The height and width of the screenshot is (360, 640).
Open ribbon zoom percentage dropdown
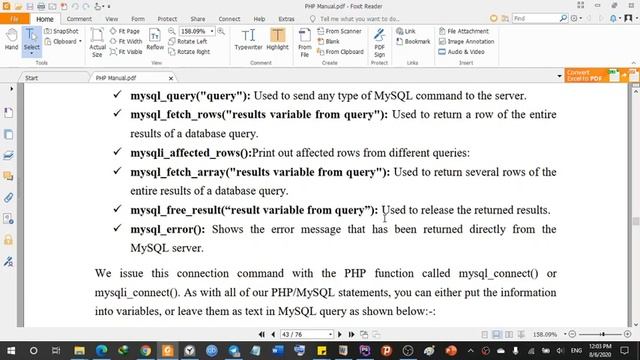coord(212,31)
